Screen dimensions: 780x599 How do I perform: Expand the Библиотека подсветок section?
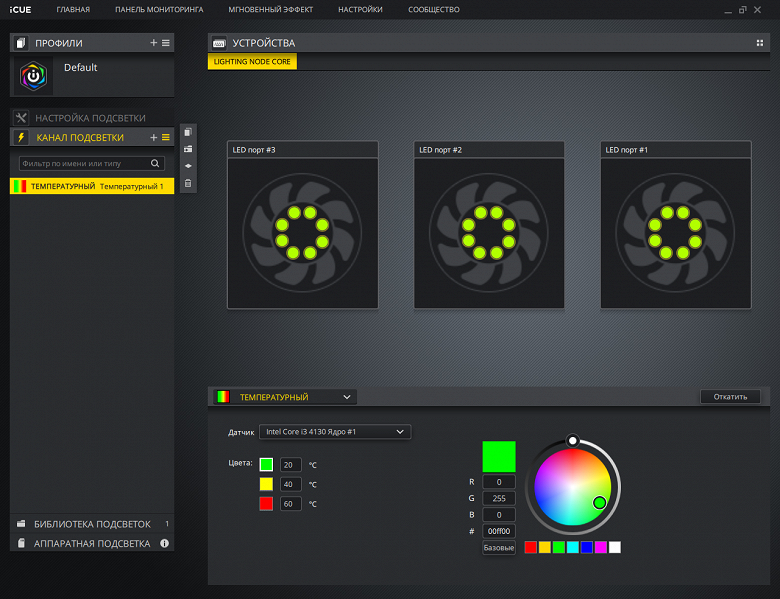pyautogui.click(x=92, y=524)
